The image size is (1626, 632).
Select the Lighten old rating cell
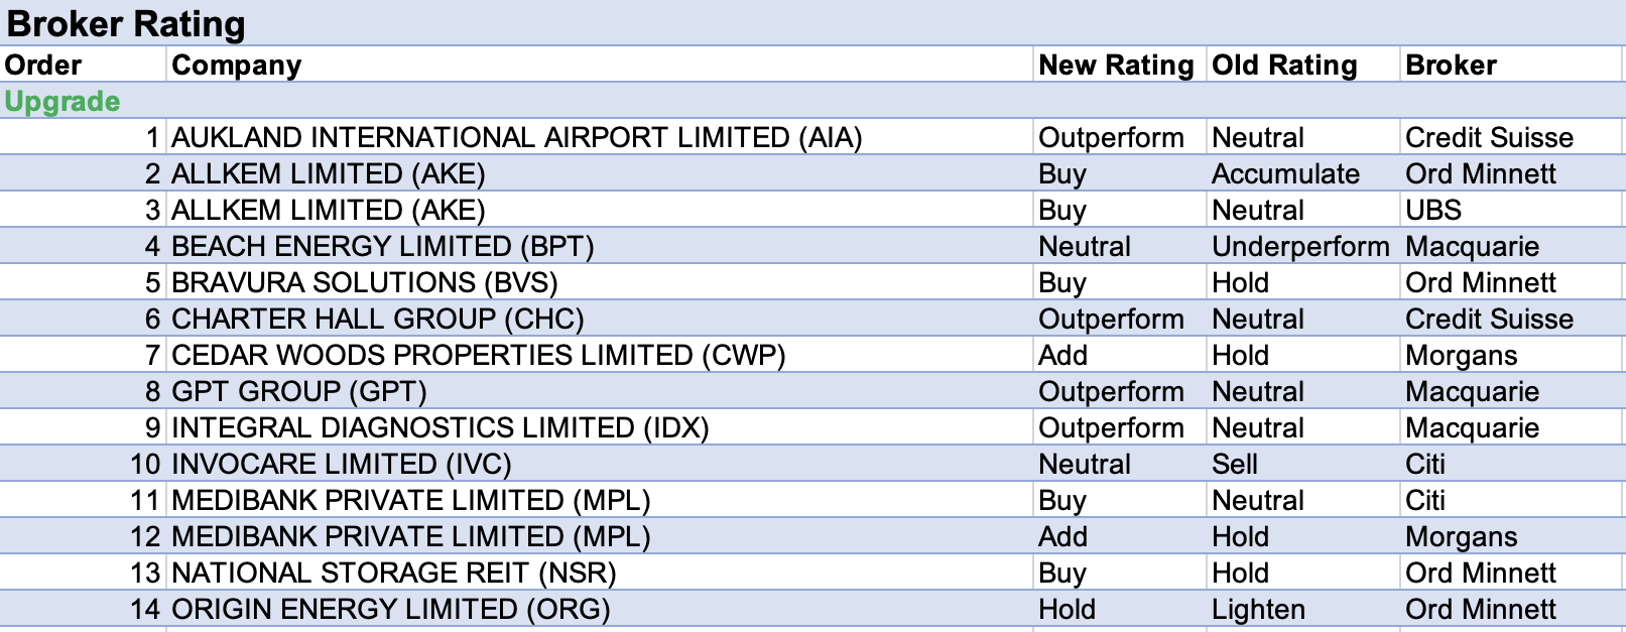[1258, 609]
